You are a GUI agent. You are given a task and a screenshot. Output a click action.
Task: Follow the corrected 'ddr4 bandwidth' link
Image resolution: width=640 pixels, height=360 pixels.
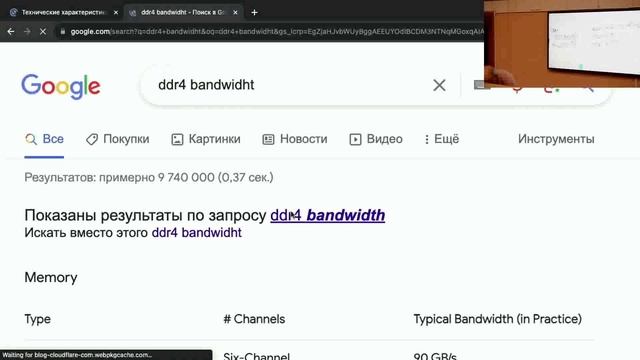coord(327,215)
